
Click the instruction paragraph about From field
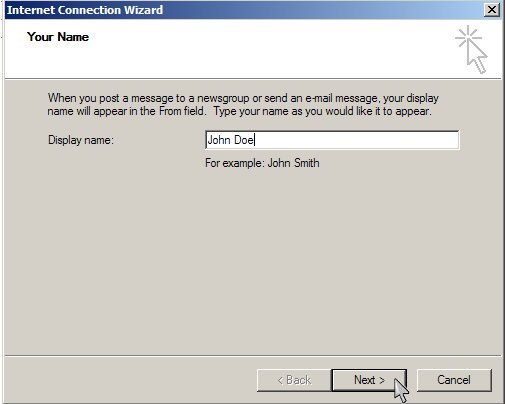pyautogui.click(x=243, y=104)
